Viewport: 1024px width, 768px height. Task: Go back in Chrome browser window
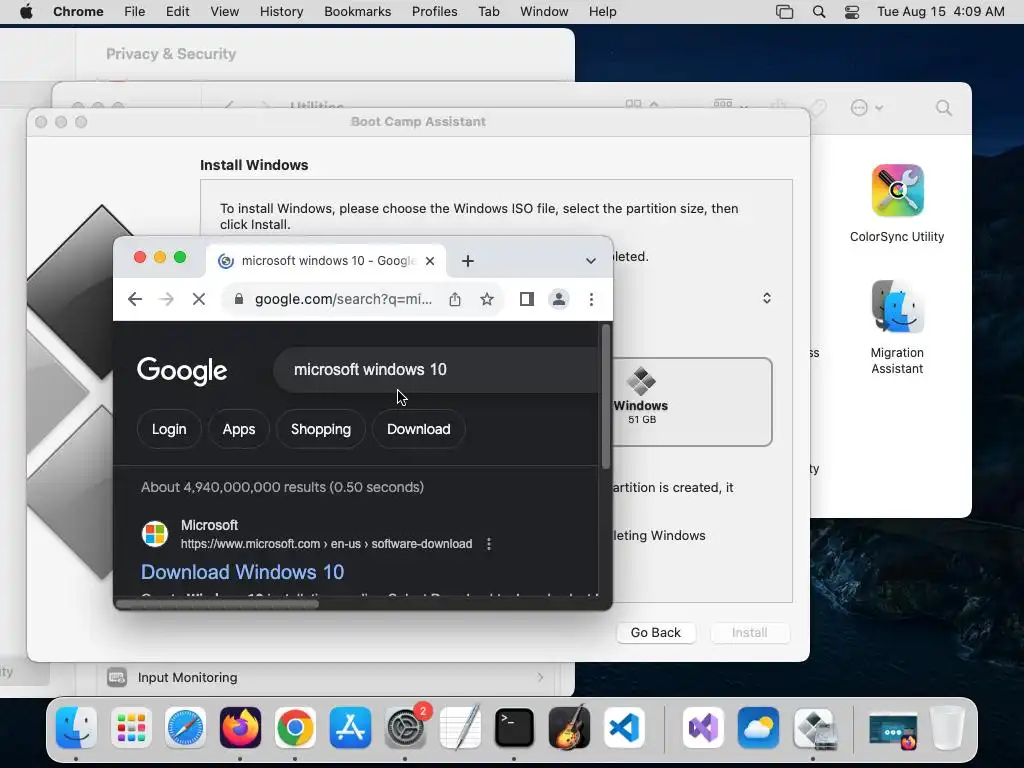click(135, 299)
